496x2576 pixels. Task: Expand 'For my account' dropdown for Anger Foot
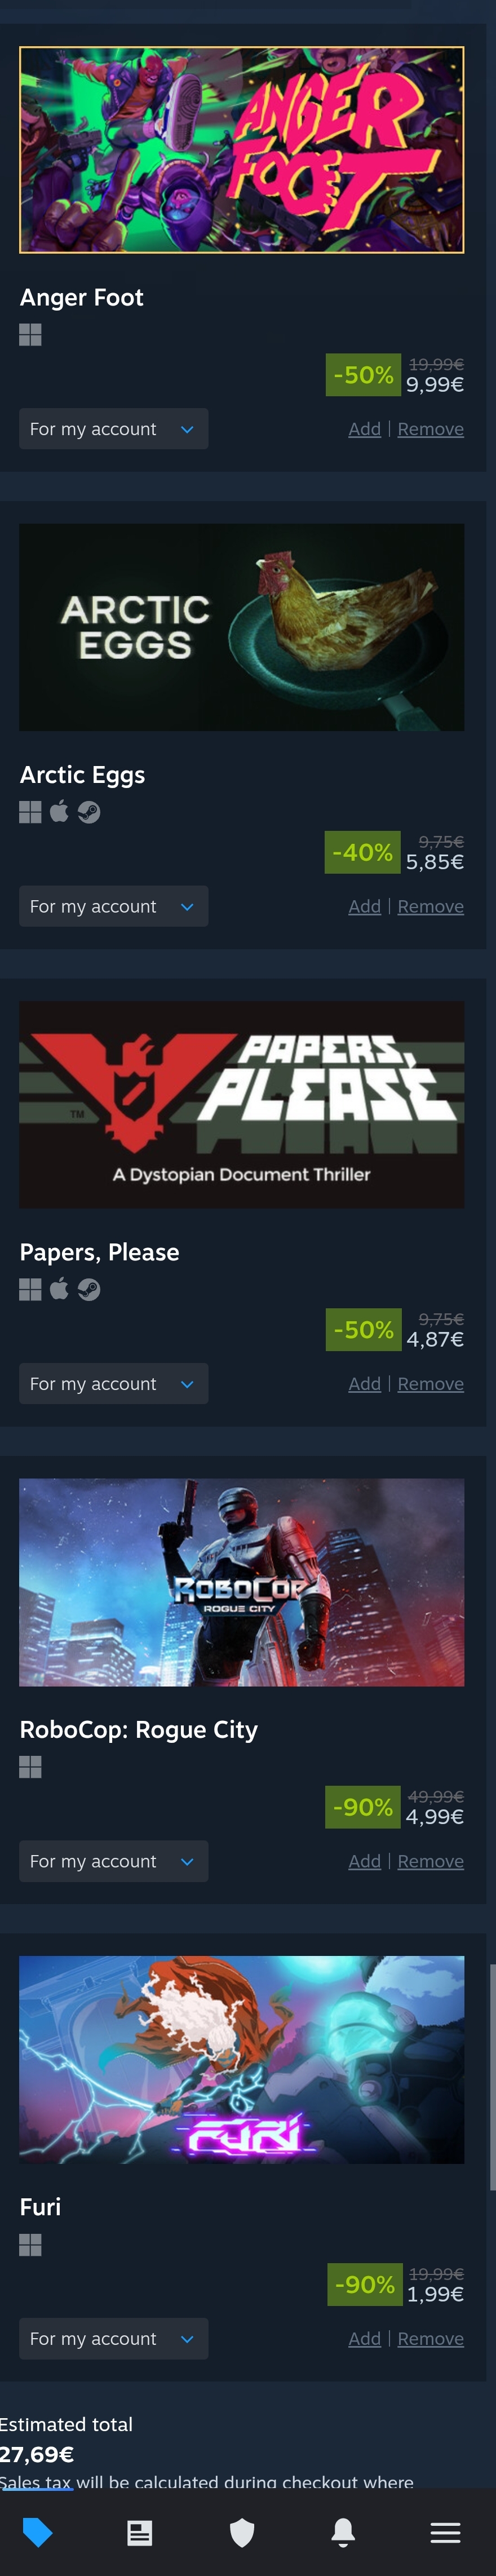tap(114, 429)
